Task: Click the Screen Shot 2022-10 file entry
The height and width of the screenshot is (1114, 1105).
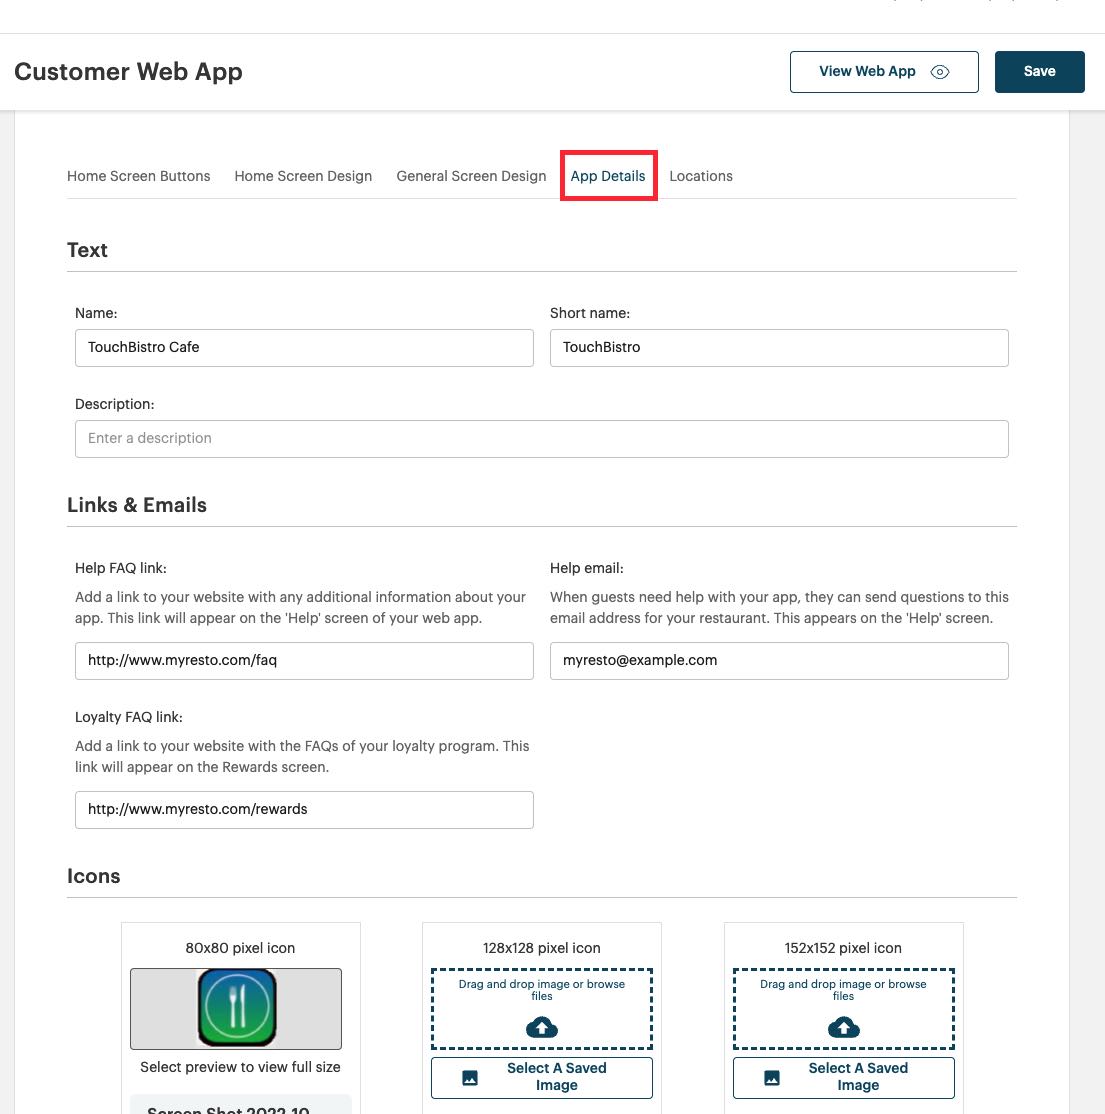Action: point(240,1108)
